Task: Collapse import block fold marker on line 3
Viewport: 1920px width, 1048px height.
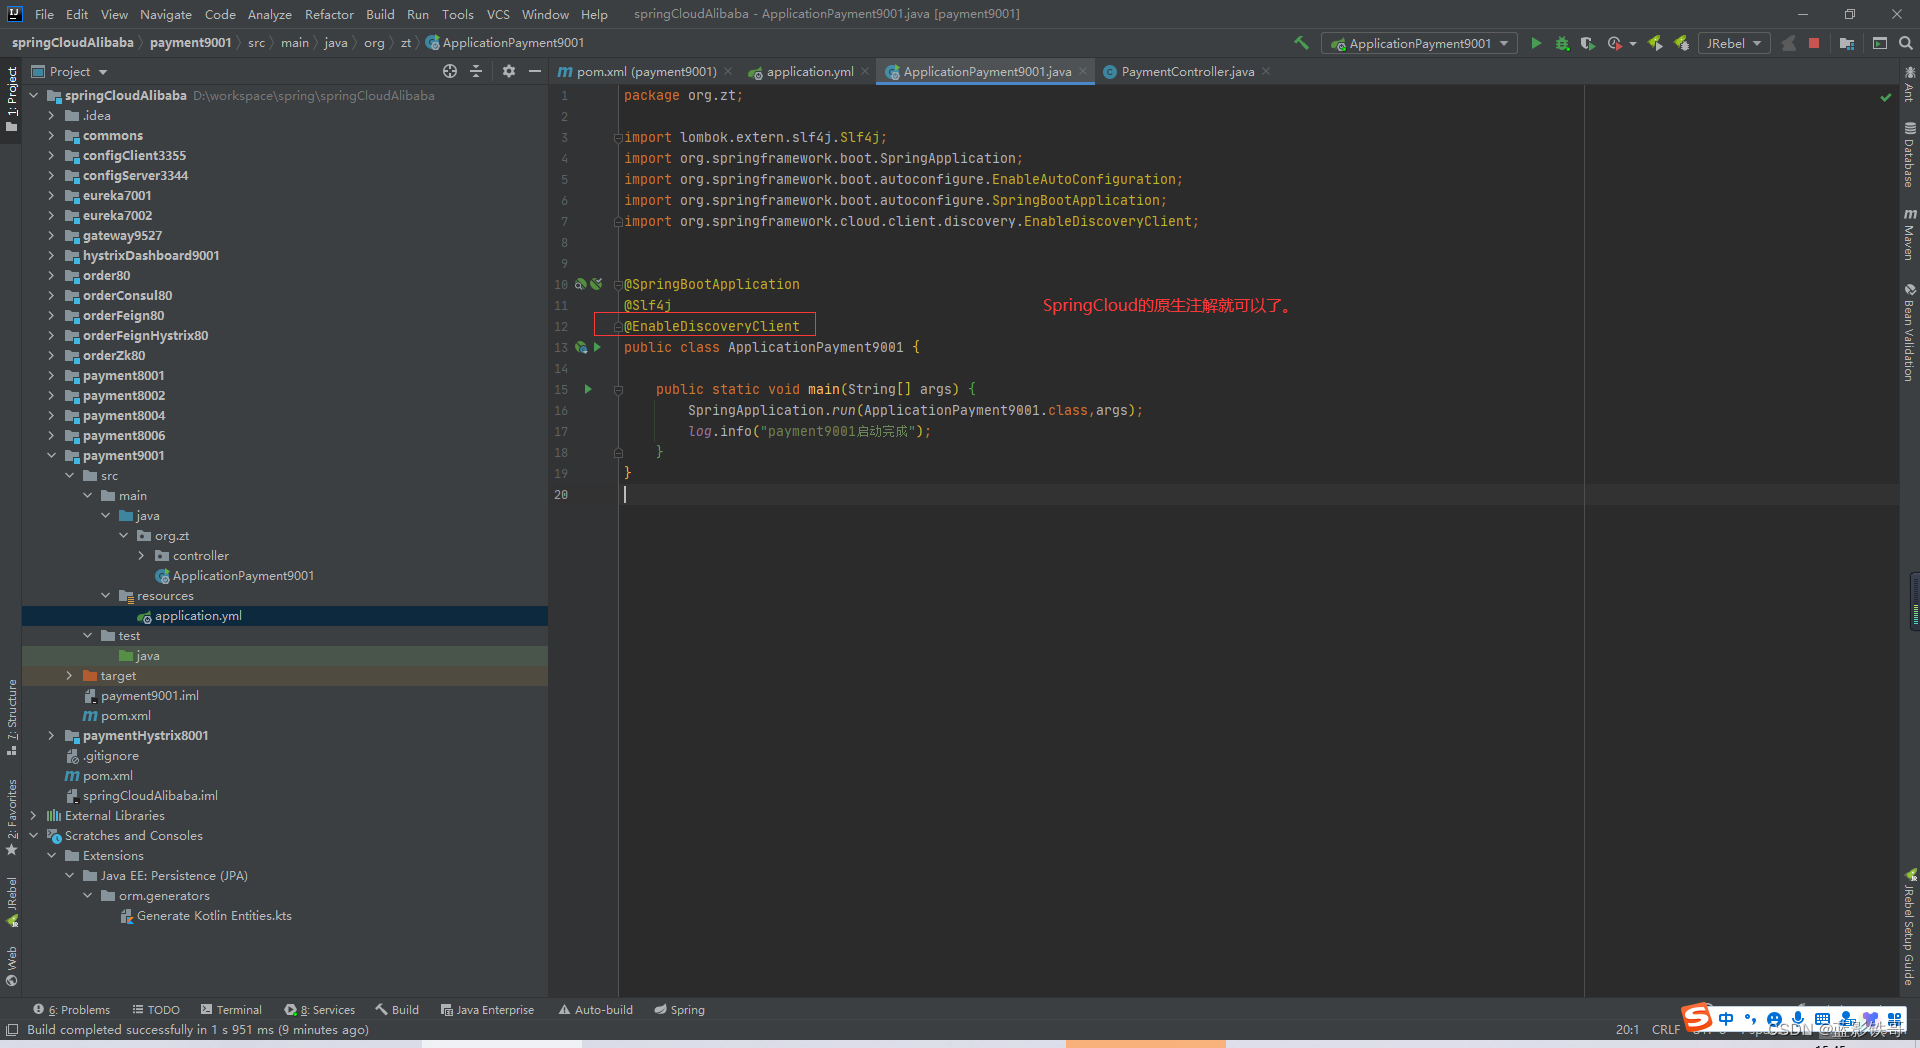Action: [618, 138]
